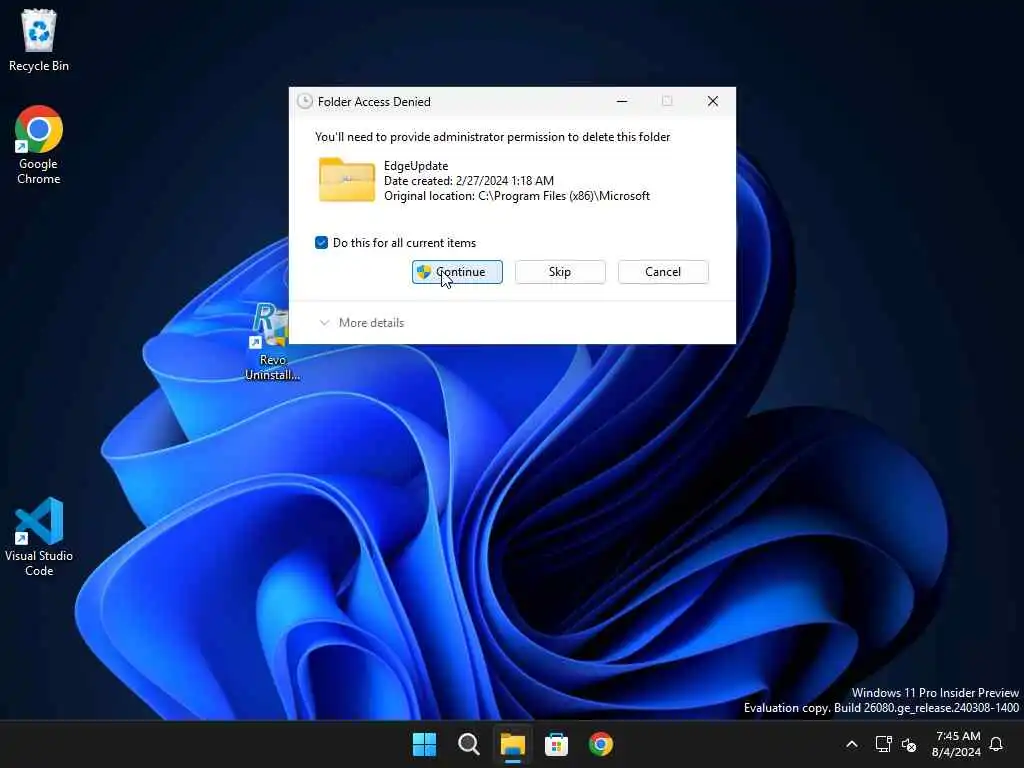Screen dimensions: 1024x768
Task: Open the network status tray icon
Action: (x=883, y=744)
